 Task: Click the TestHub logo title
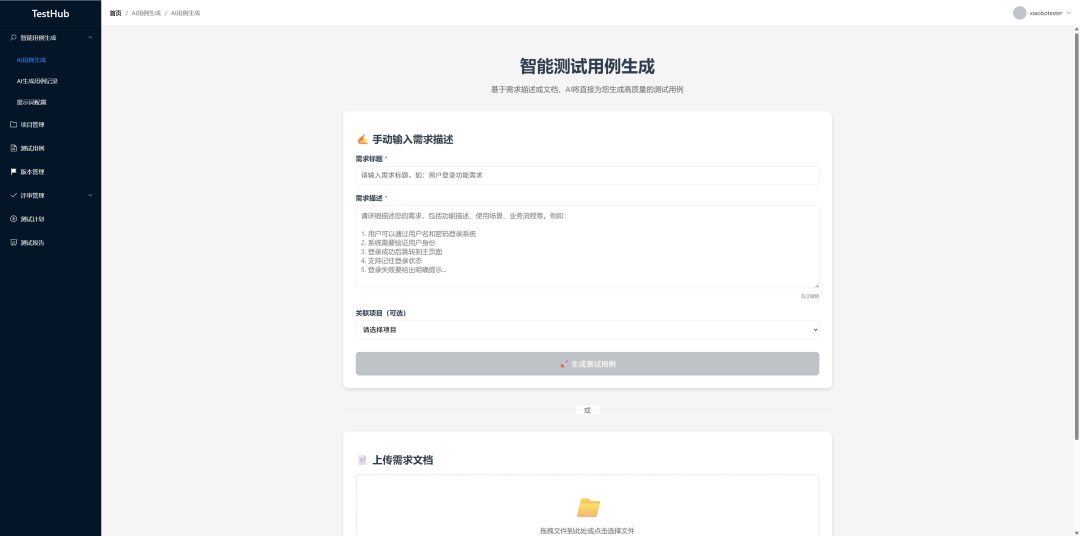[x=50, y=14]
